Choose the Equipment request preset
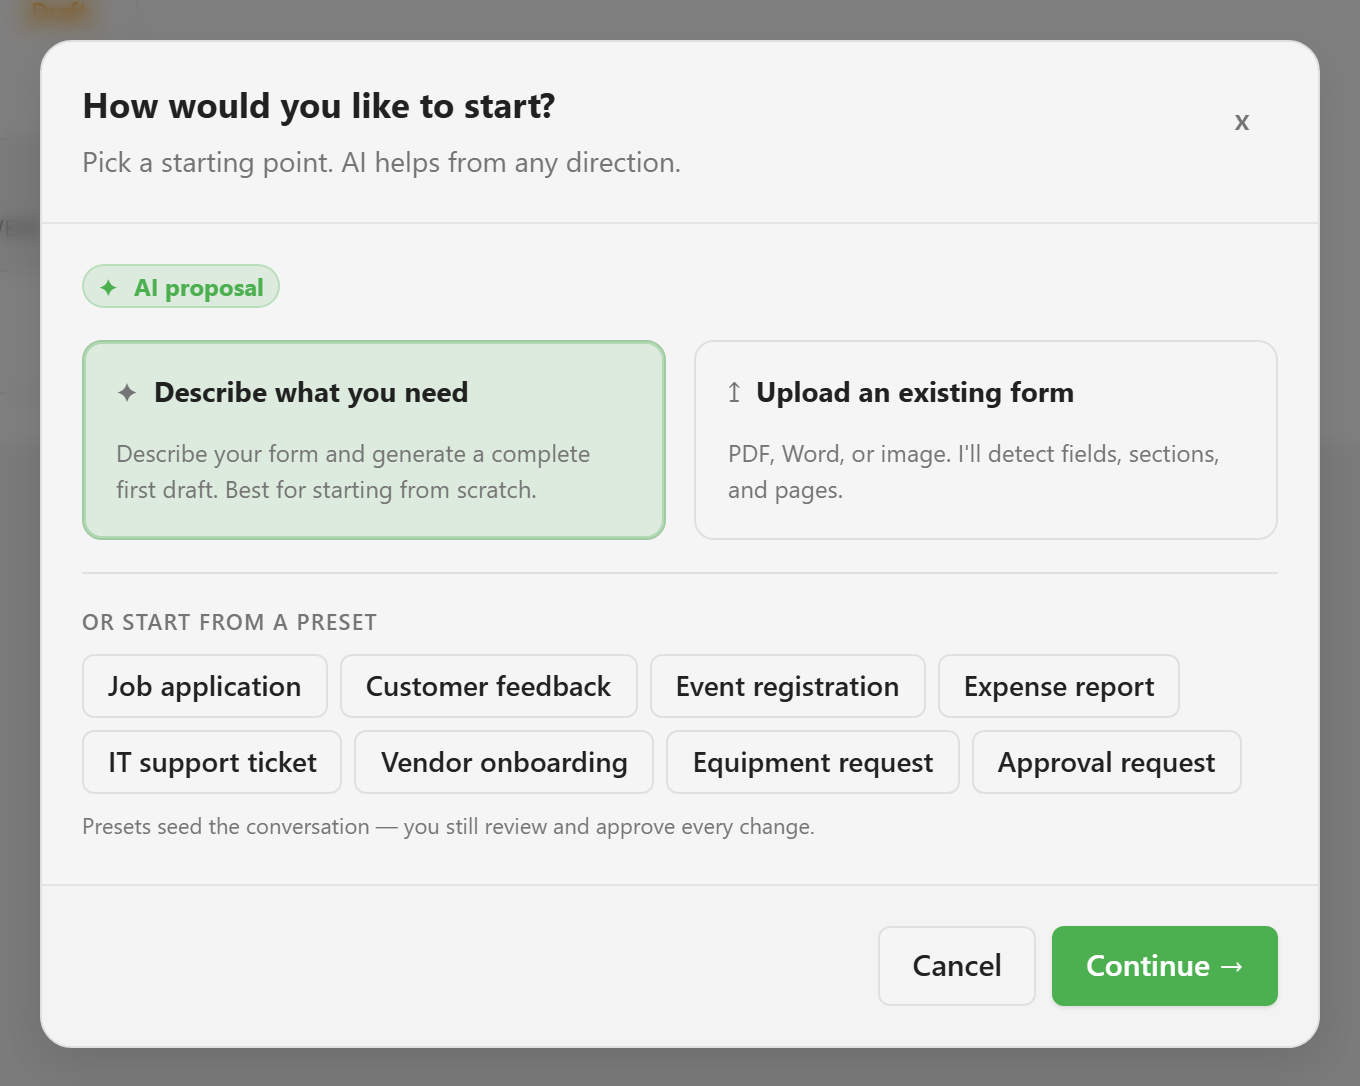The image size is (1360, 1086). (x=813, y=762)
